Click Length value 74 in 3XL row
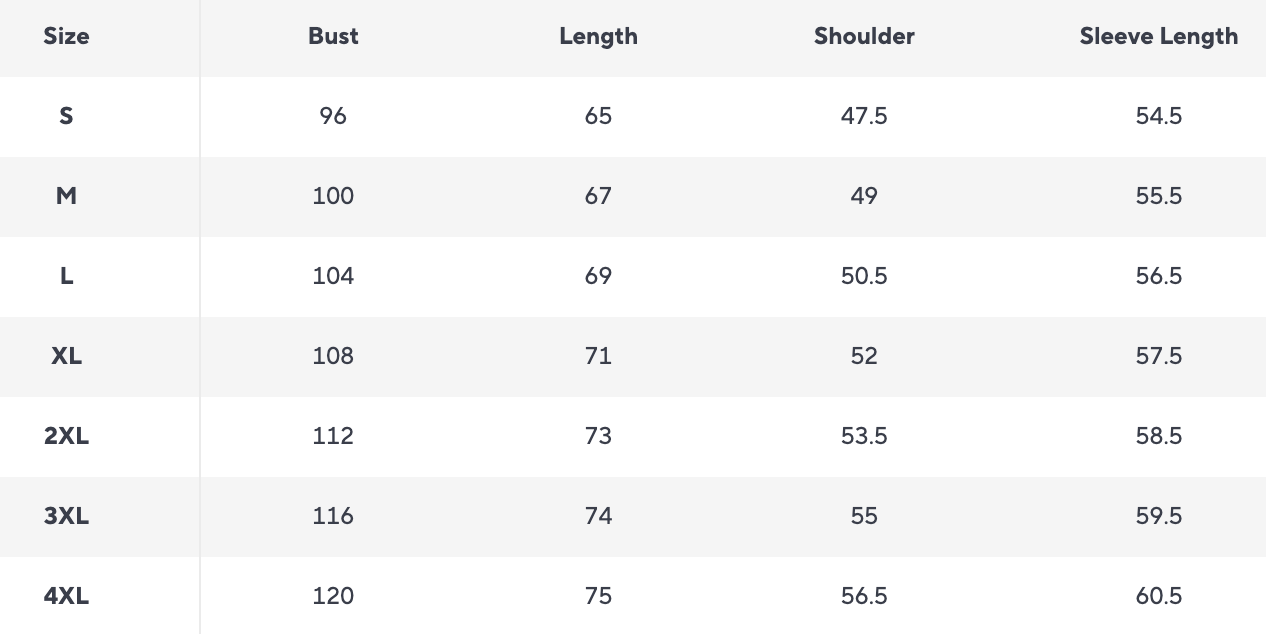The height and width of the screenshot is (634, 1266). tap(598, 516)
